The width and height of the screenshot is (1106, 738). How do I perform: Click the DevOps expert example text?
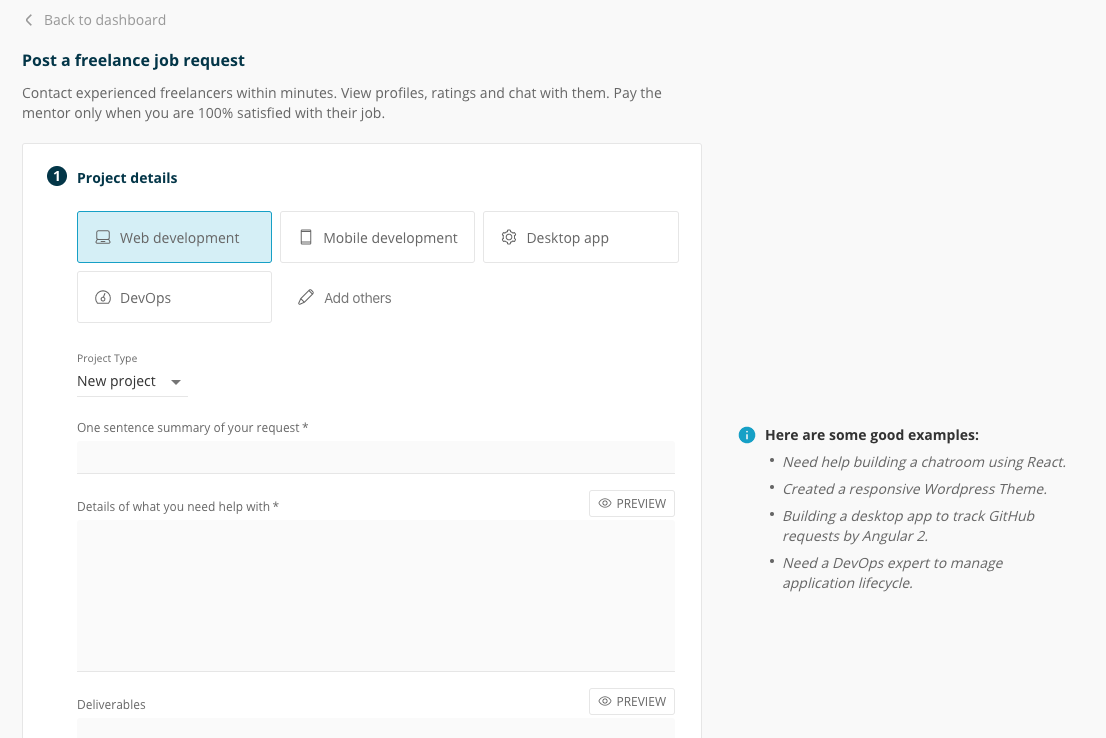point(892,573)
